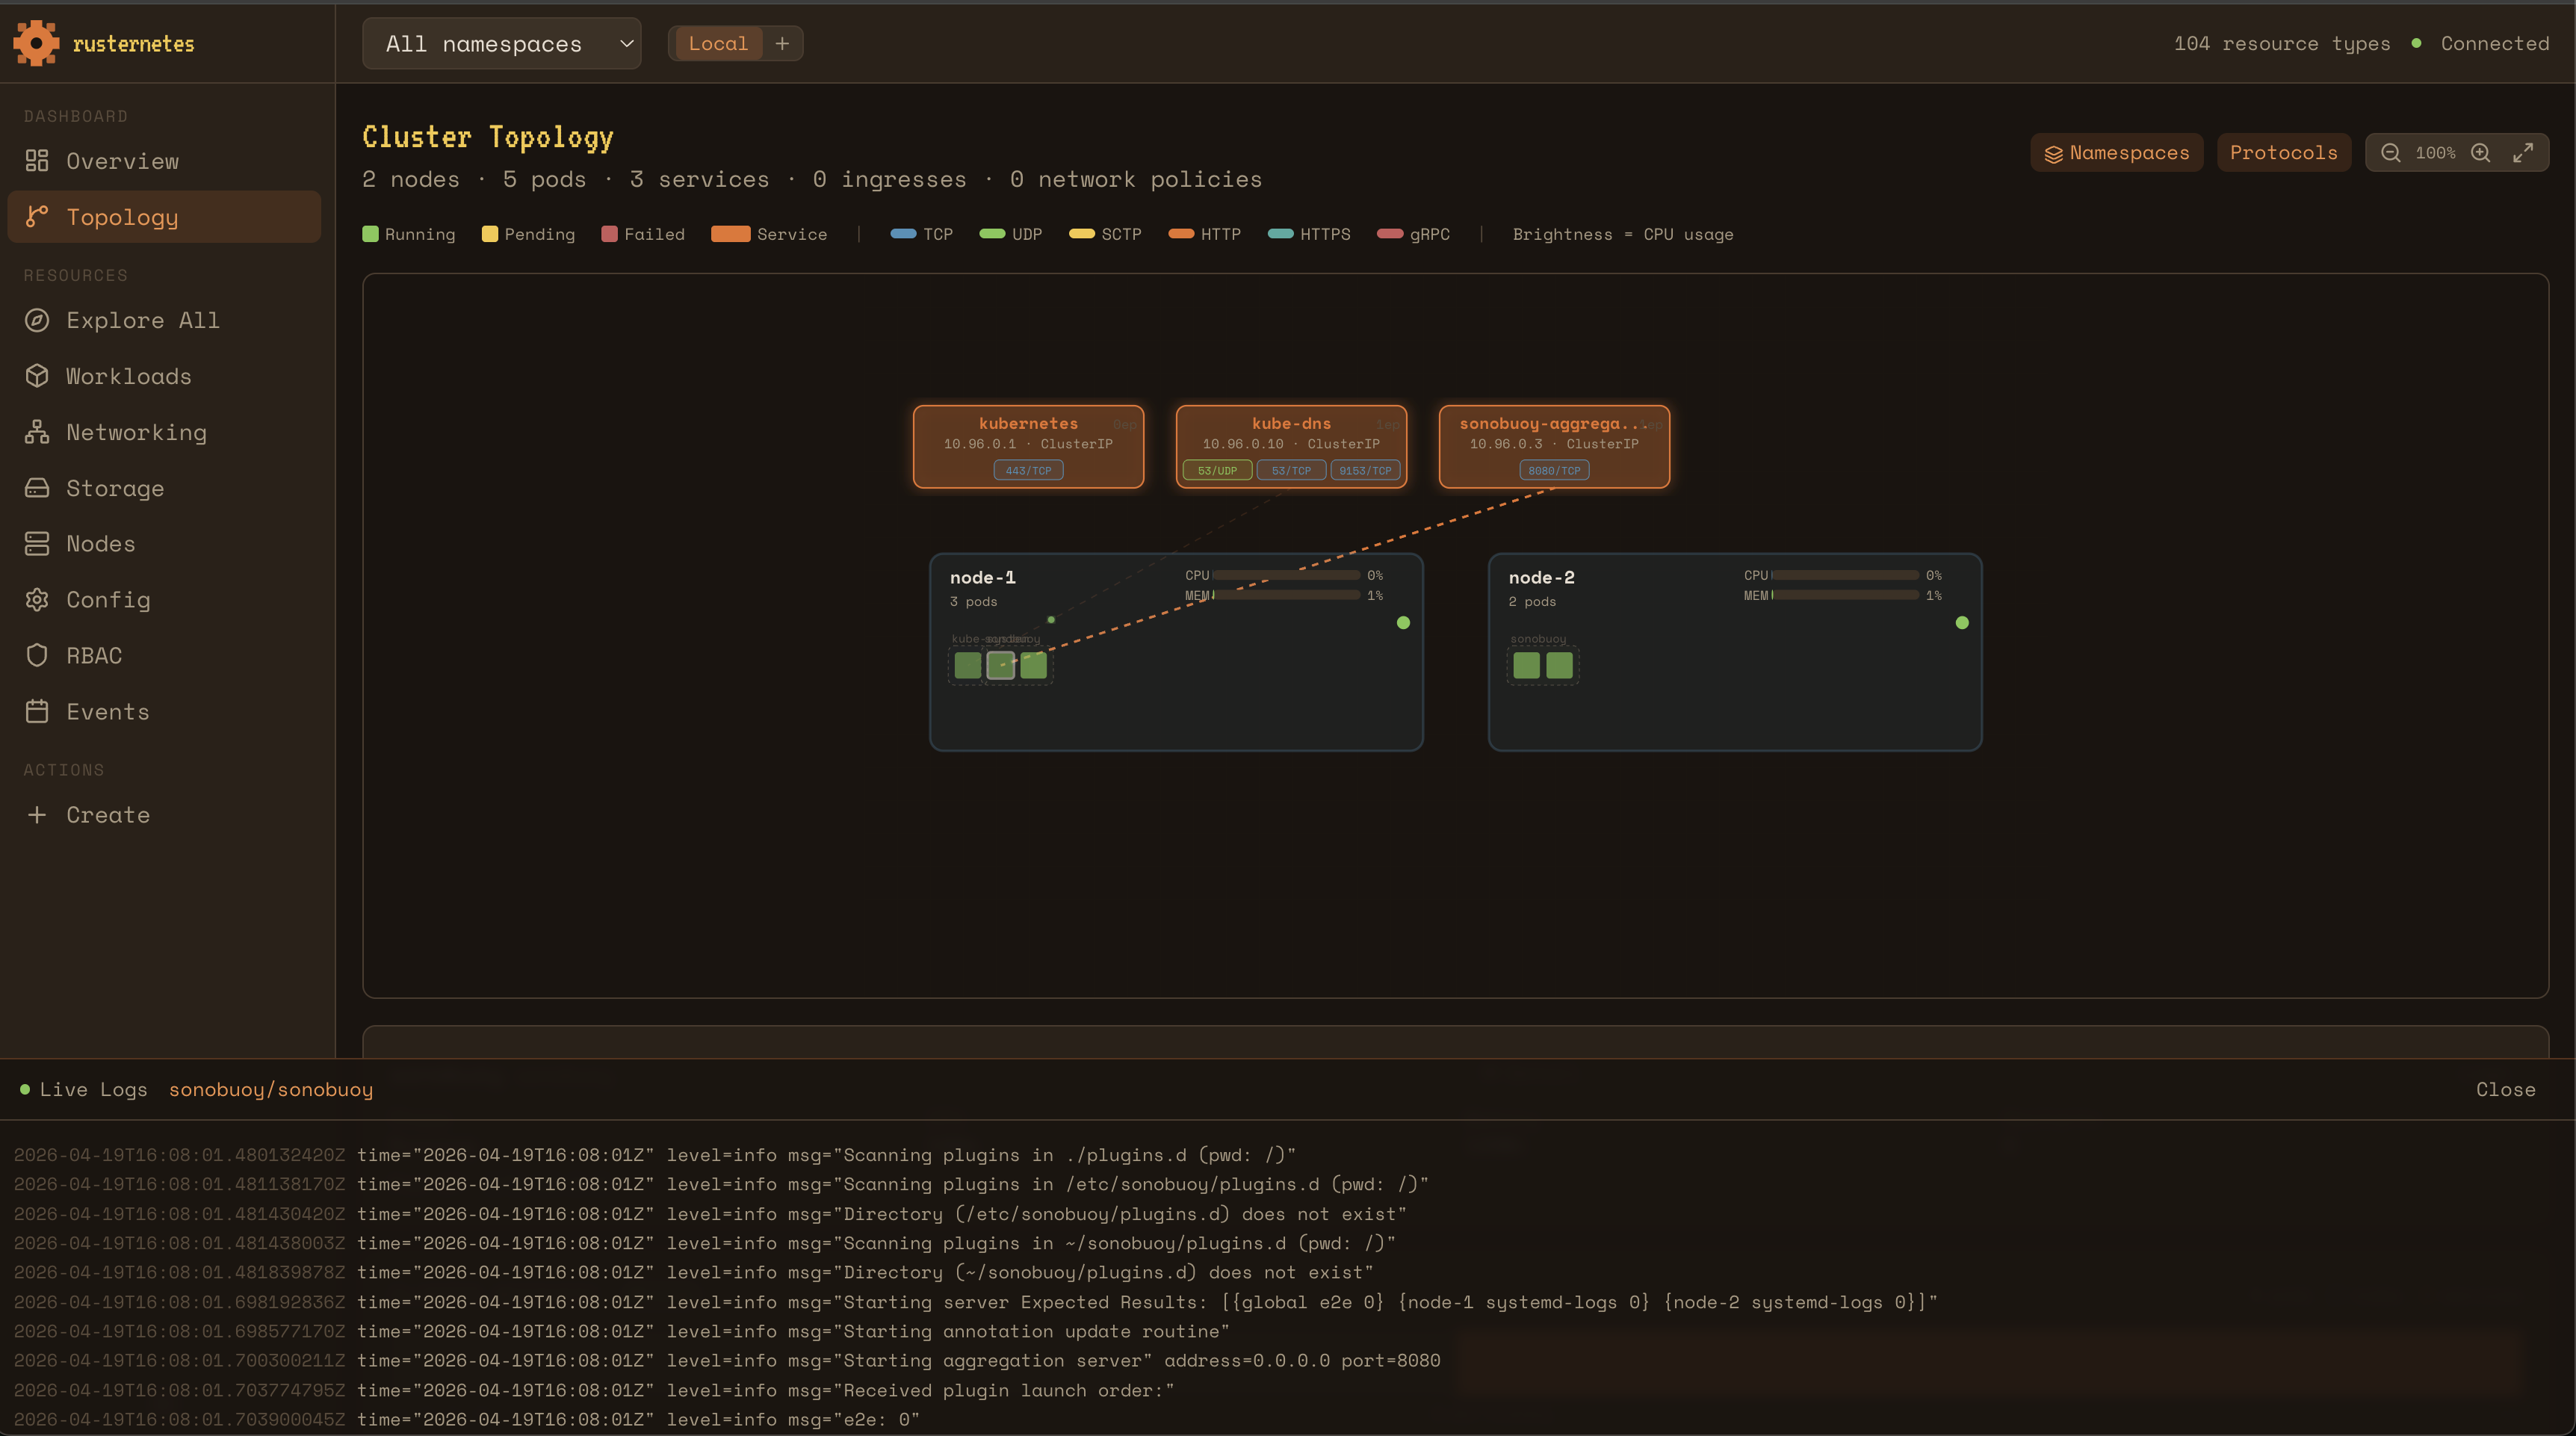
Task: Open Events via its calendar icon
Action: [37, 712]
